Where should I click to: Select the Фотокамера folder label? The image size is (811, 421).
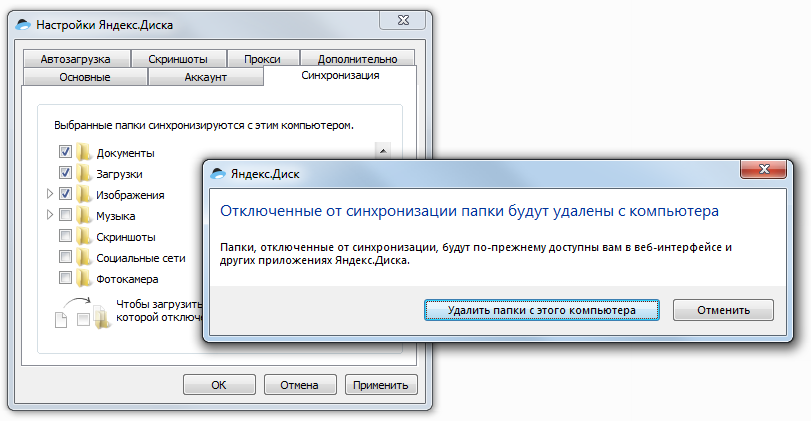(127, 279)
